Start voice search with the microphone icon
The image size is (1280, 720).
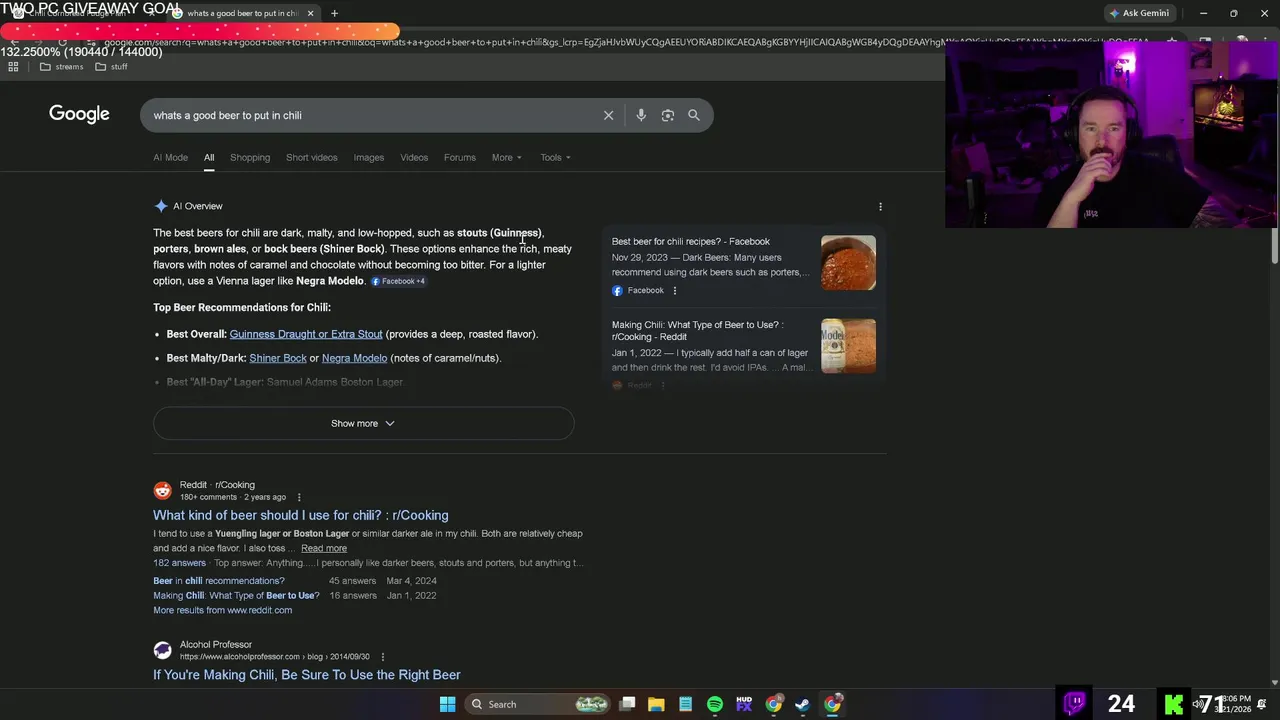[x=641, y=115]
